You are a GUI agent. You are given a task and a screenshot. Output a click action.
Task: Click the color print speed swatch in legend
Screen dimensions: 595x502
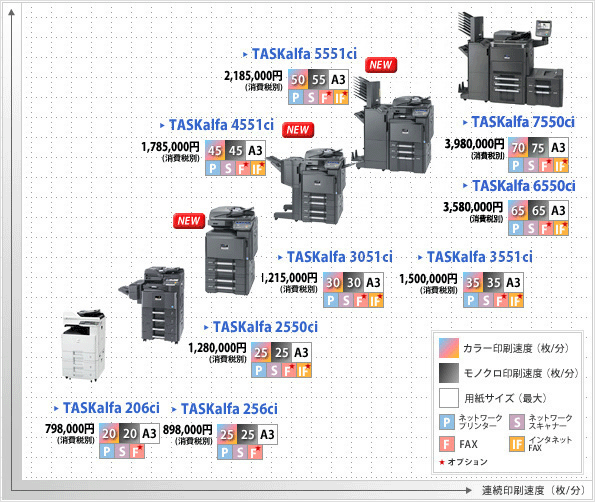pyautogui.click(x=449, y=348)
